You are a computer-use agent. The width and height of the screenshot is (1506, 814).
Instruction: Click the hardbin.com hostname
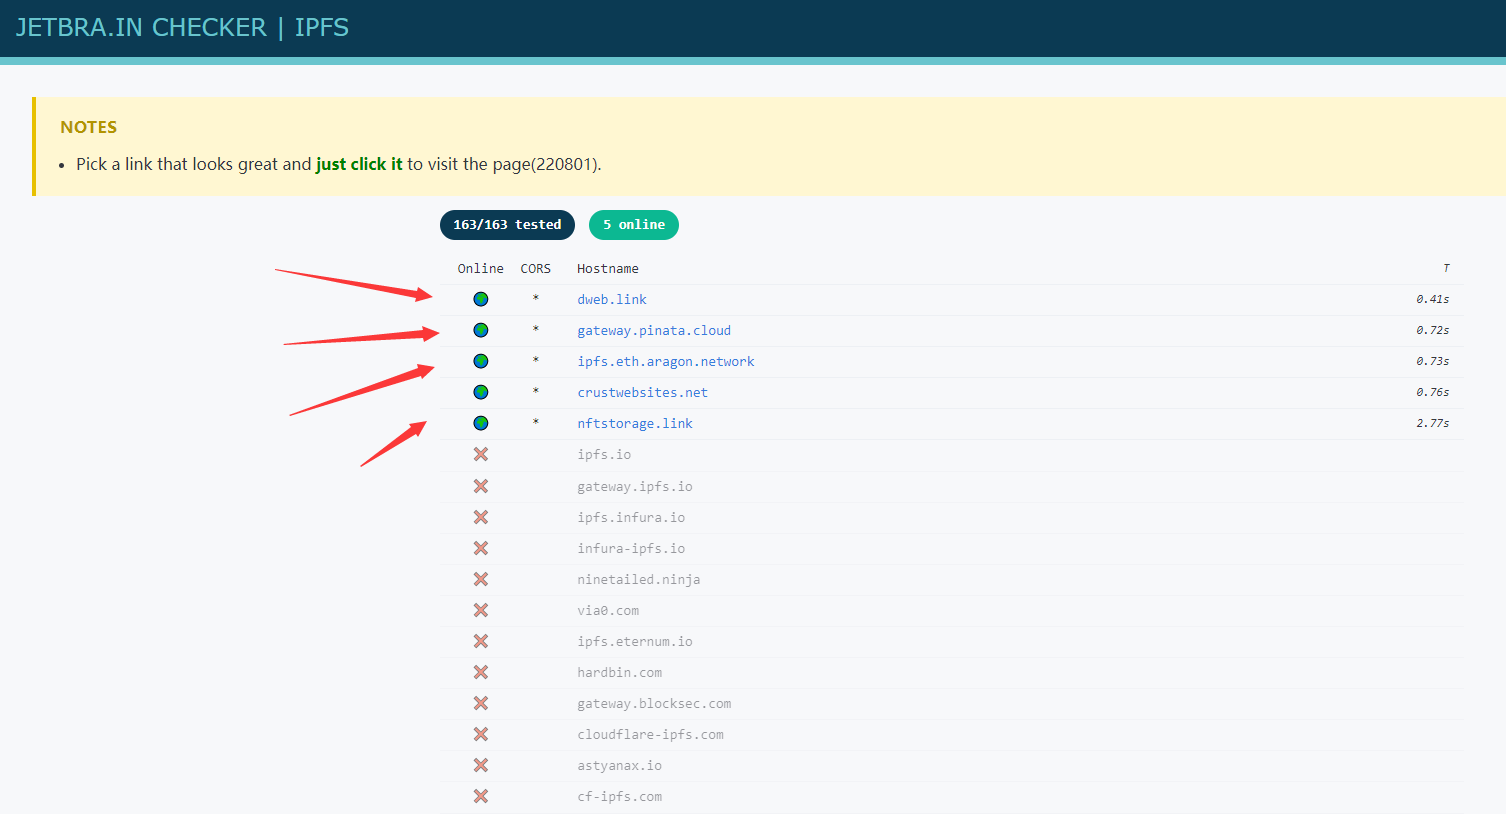click(x=620, y=672)
